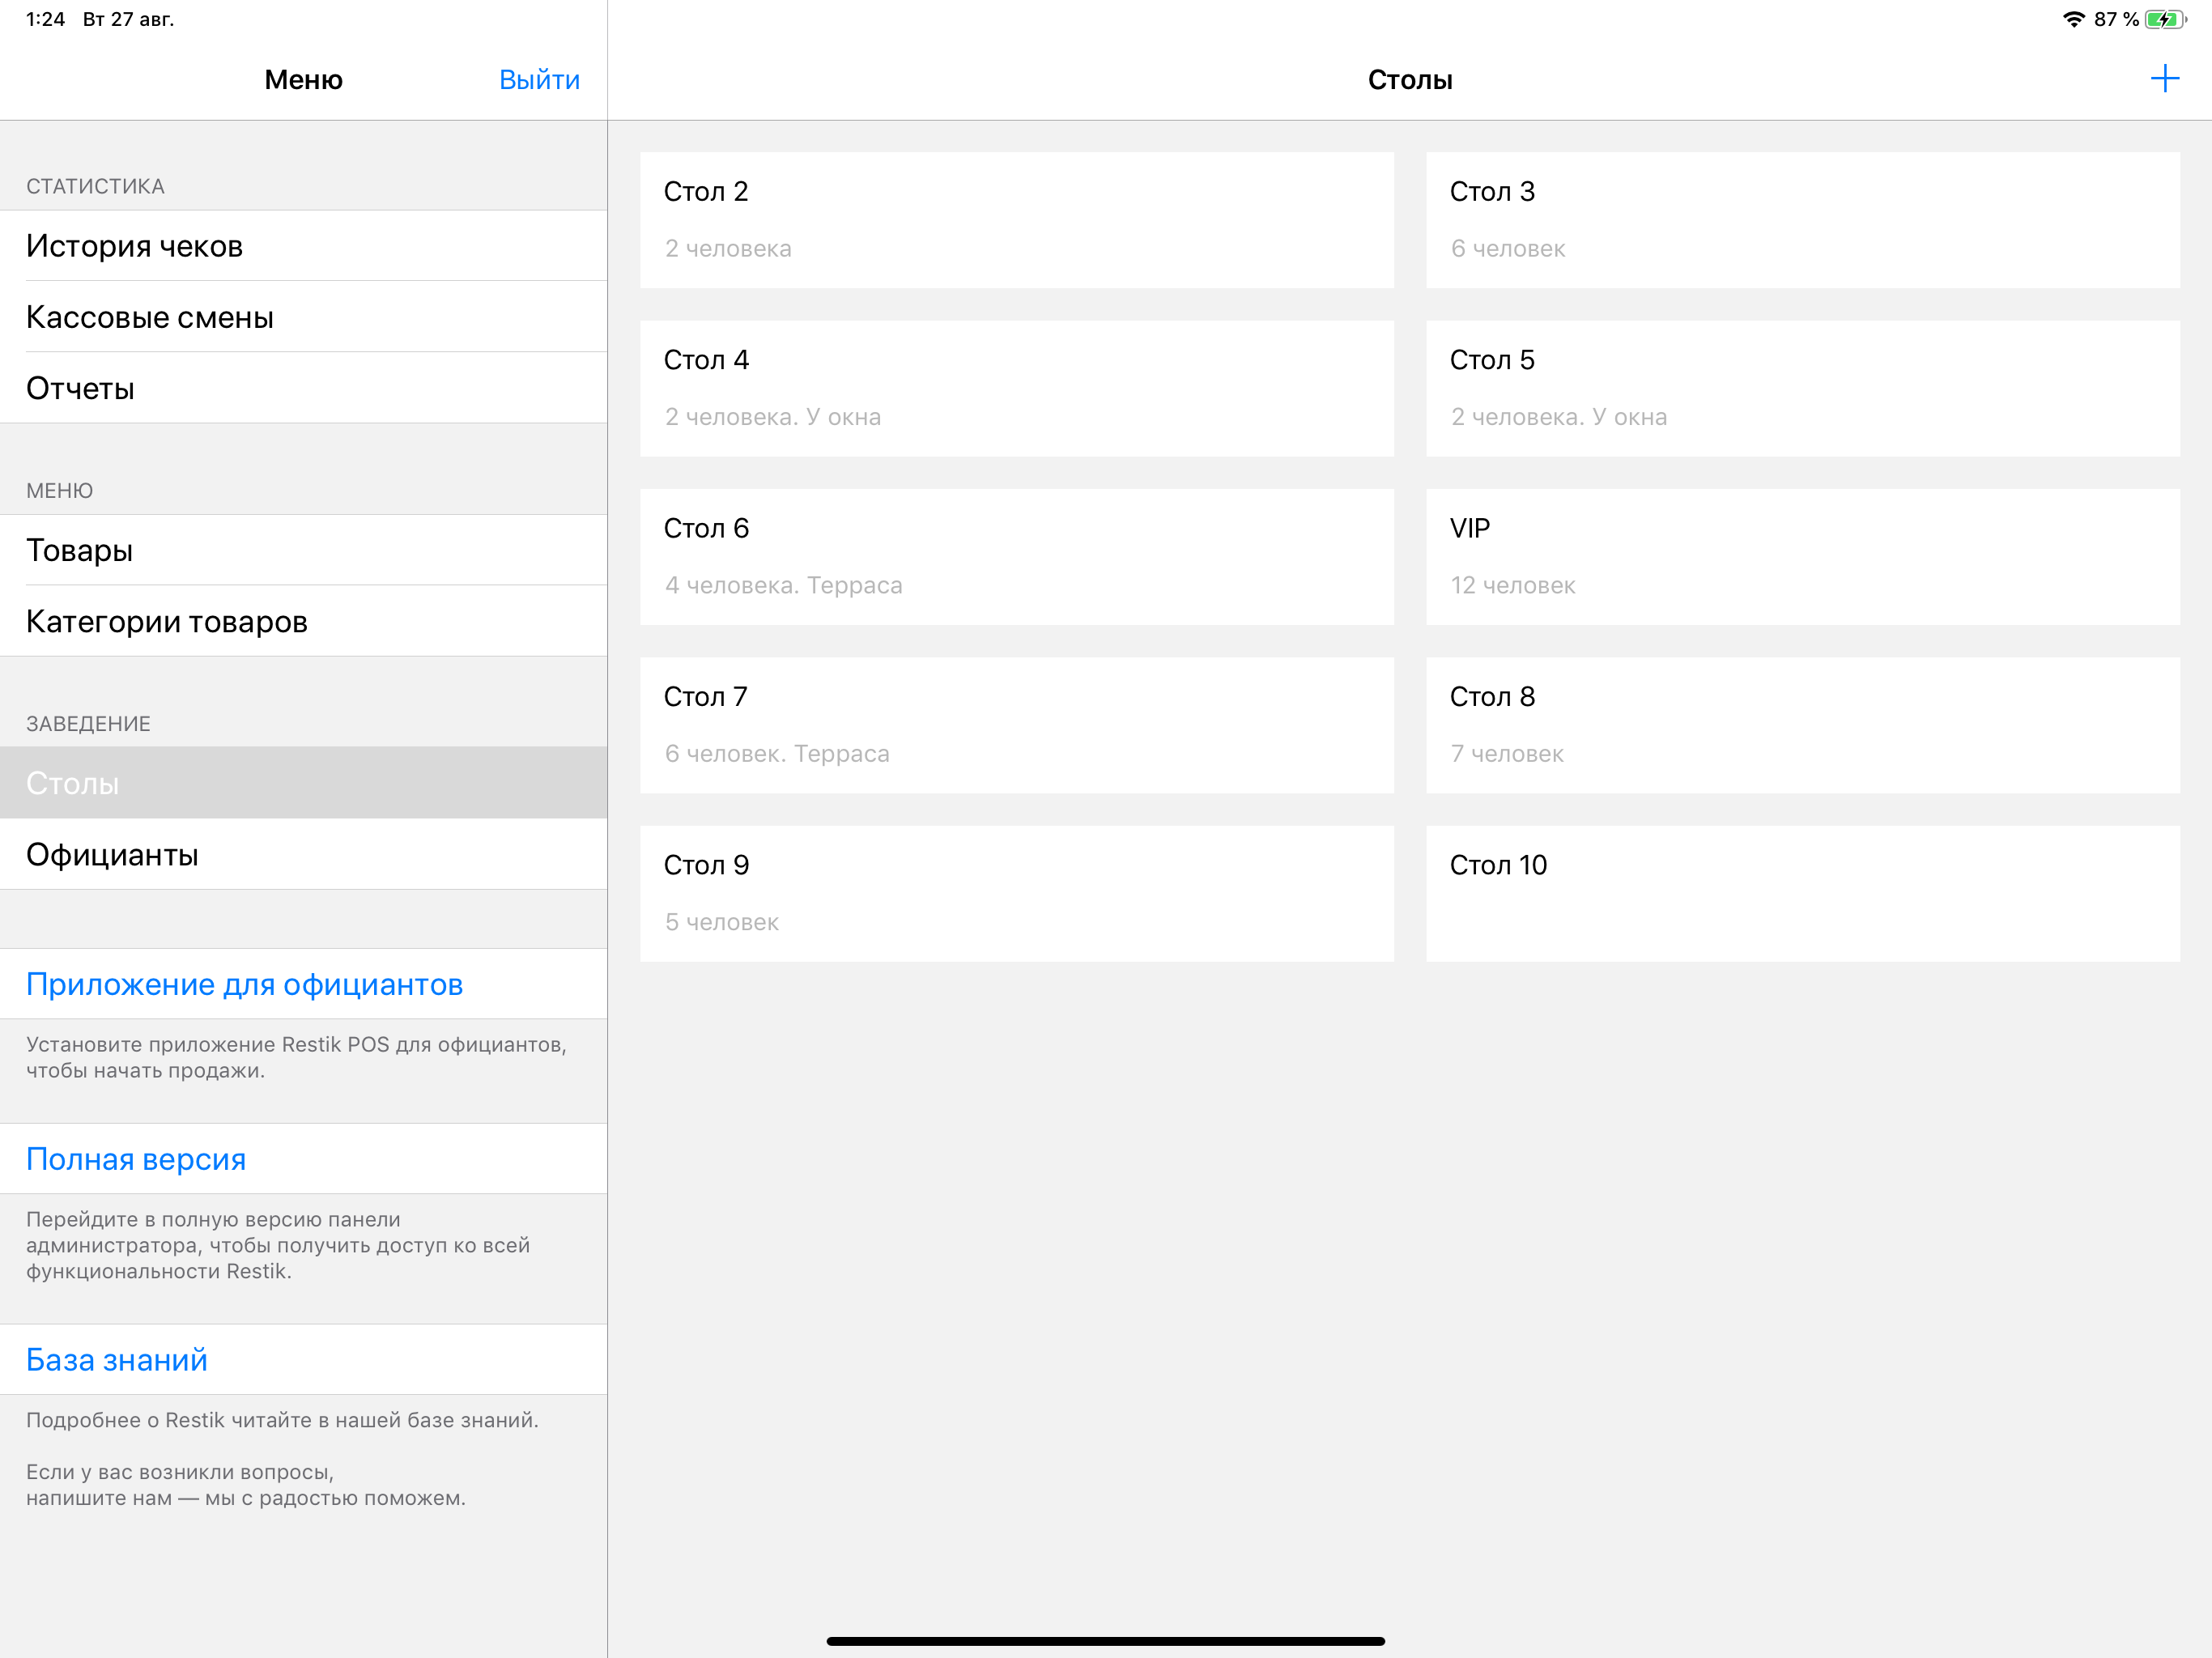Select the Столы sidebar item

click(x=303, y=783)
